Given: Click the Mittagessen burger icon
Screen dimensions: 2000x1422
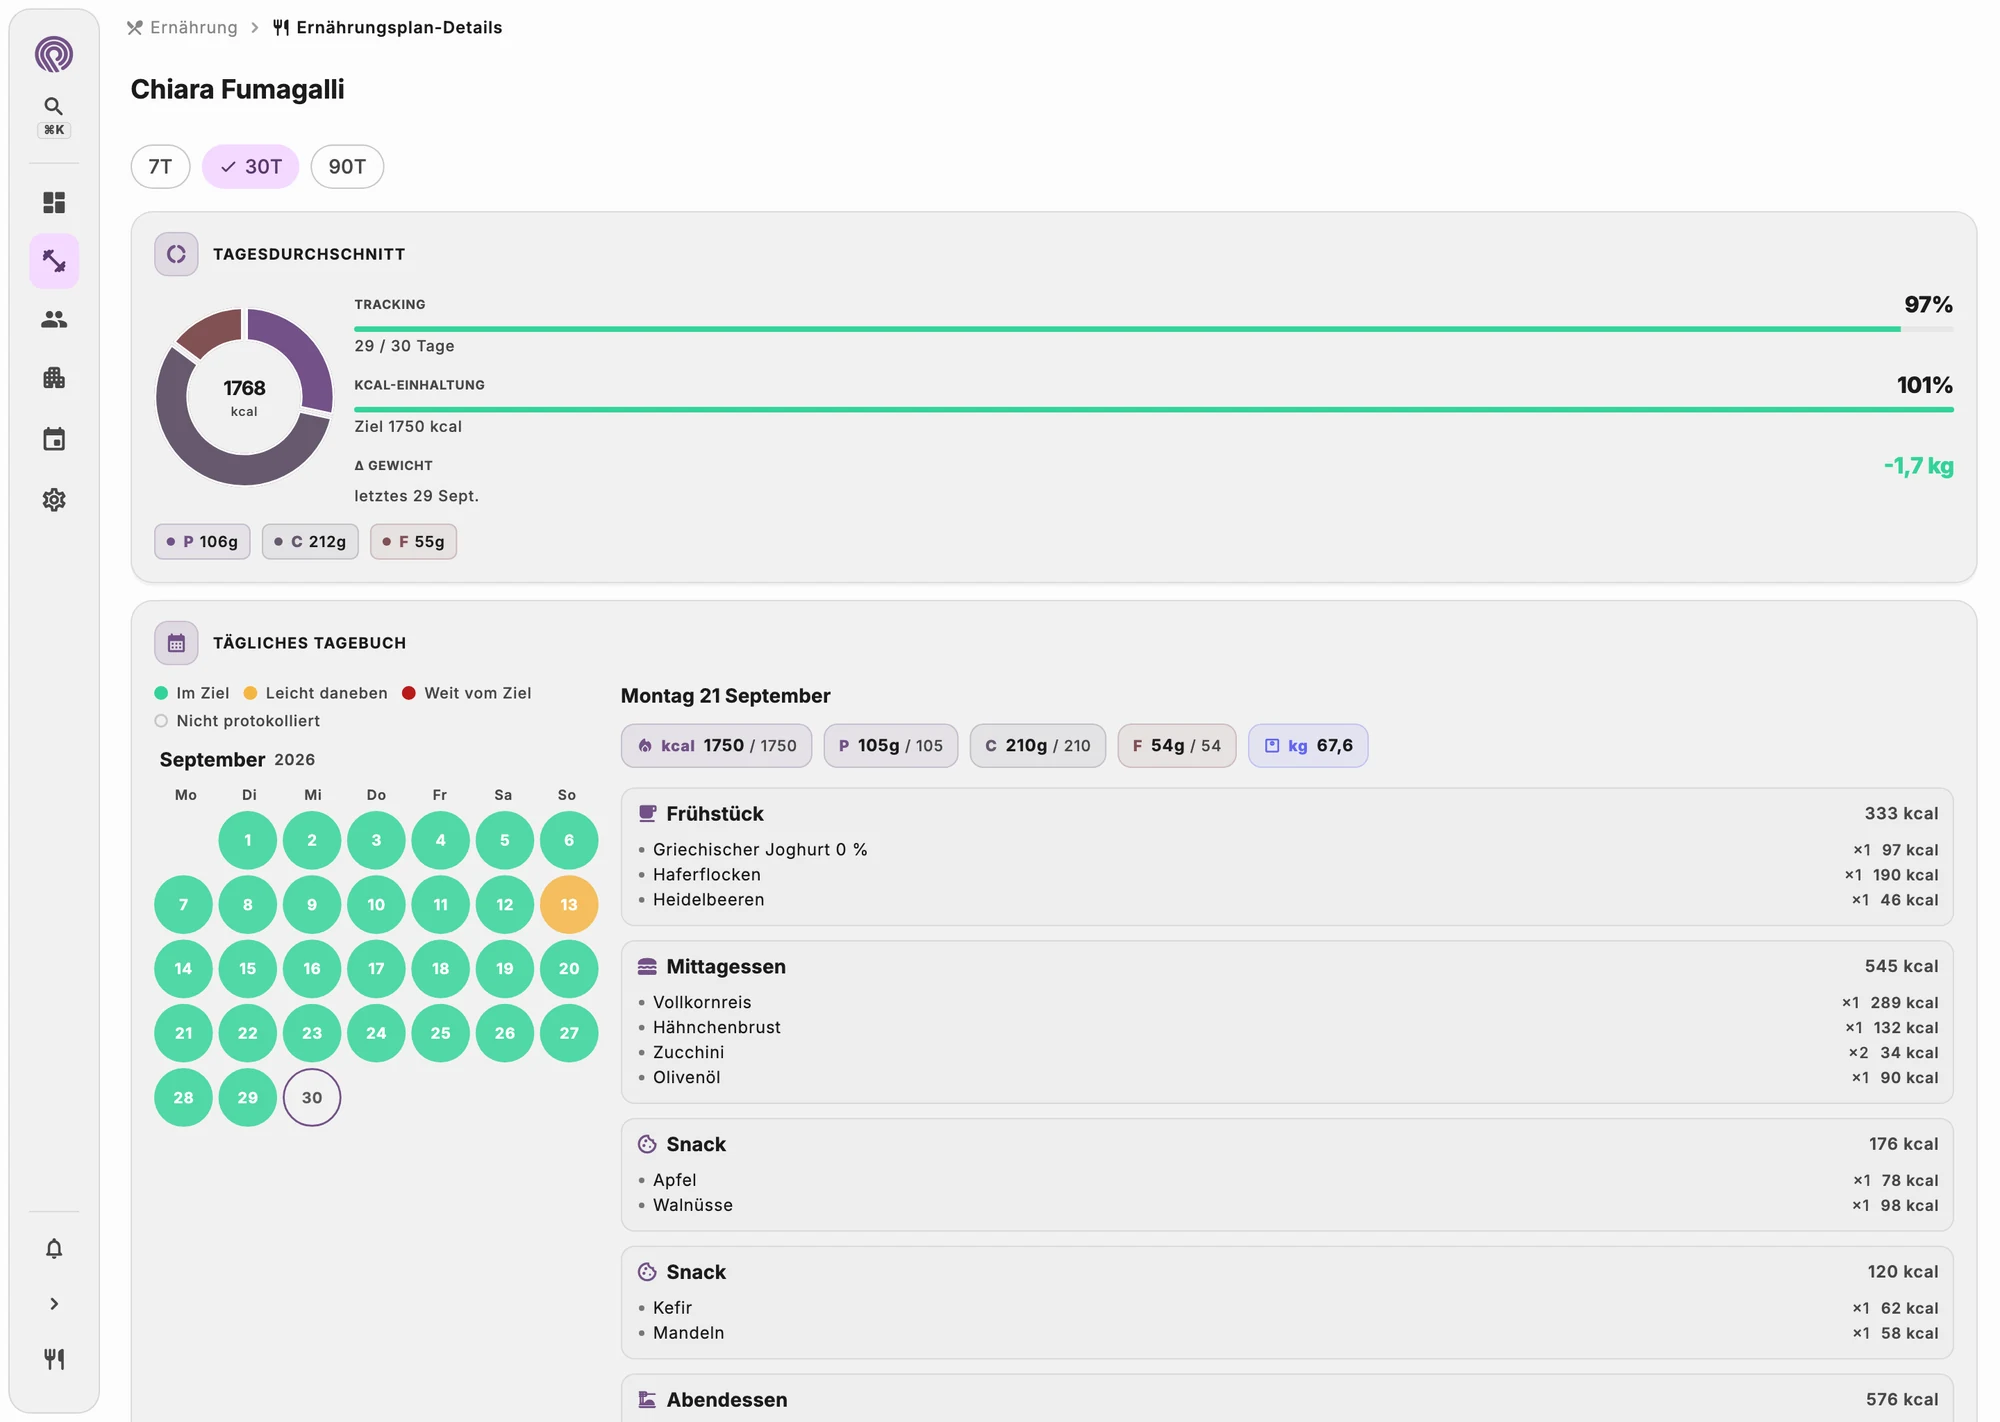Looking at the screenshot, I should click(x=647, y=967).
